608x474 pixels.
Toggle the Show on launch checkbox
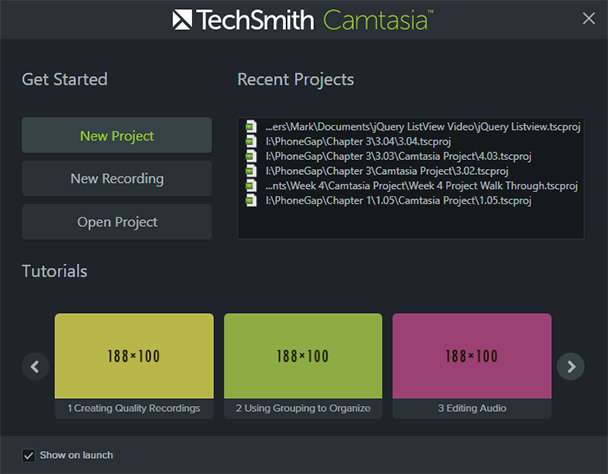pos(29,455)
